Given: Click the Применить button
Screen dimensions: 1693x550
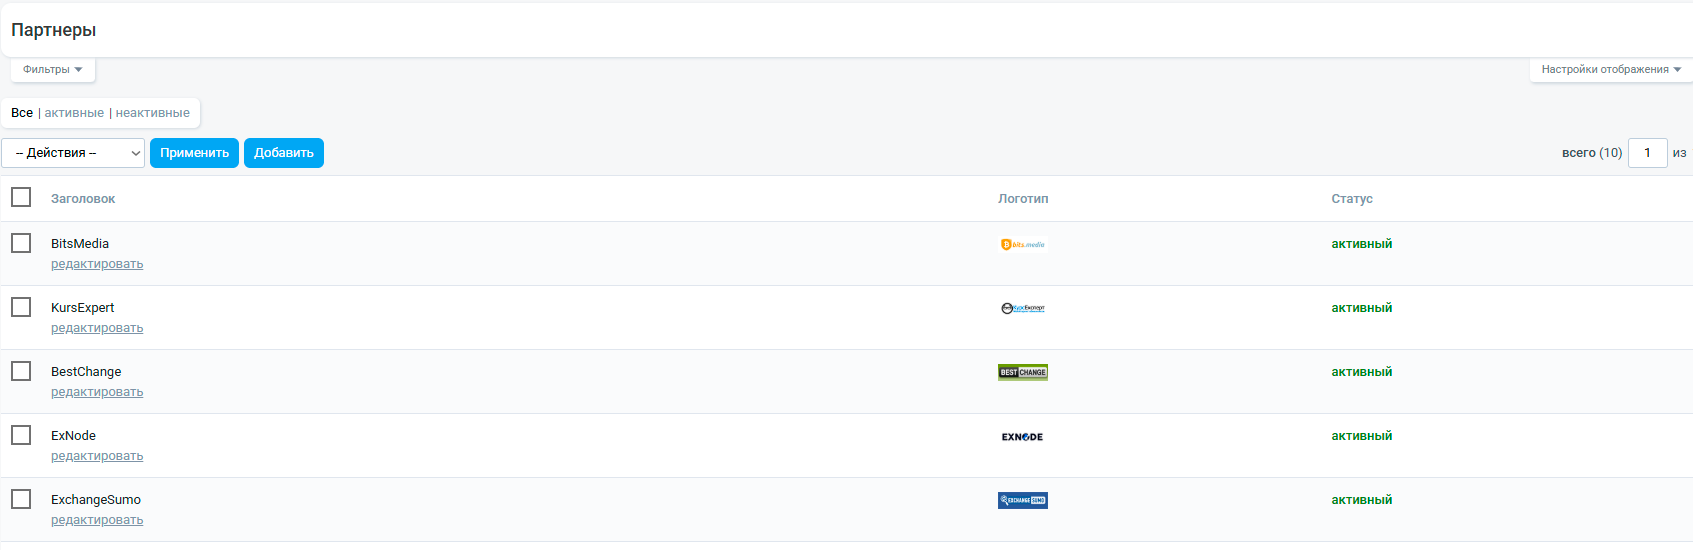Looking at the screenshot, I should click(x=194, y=153).
